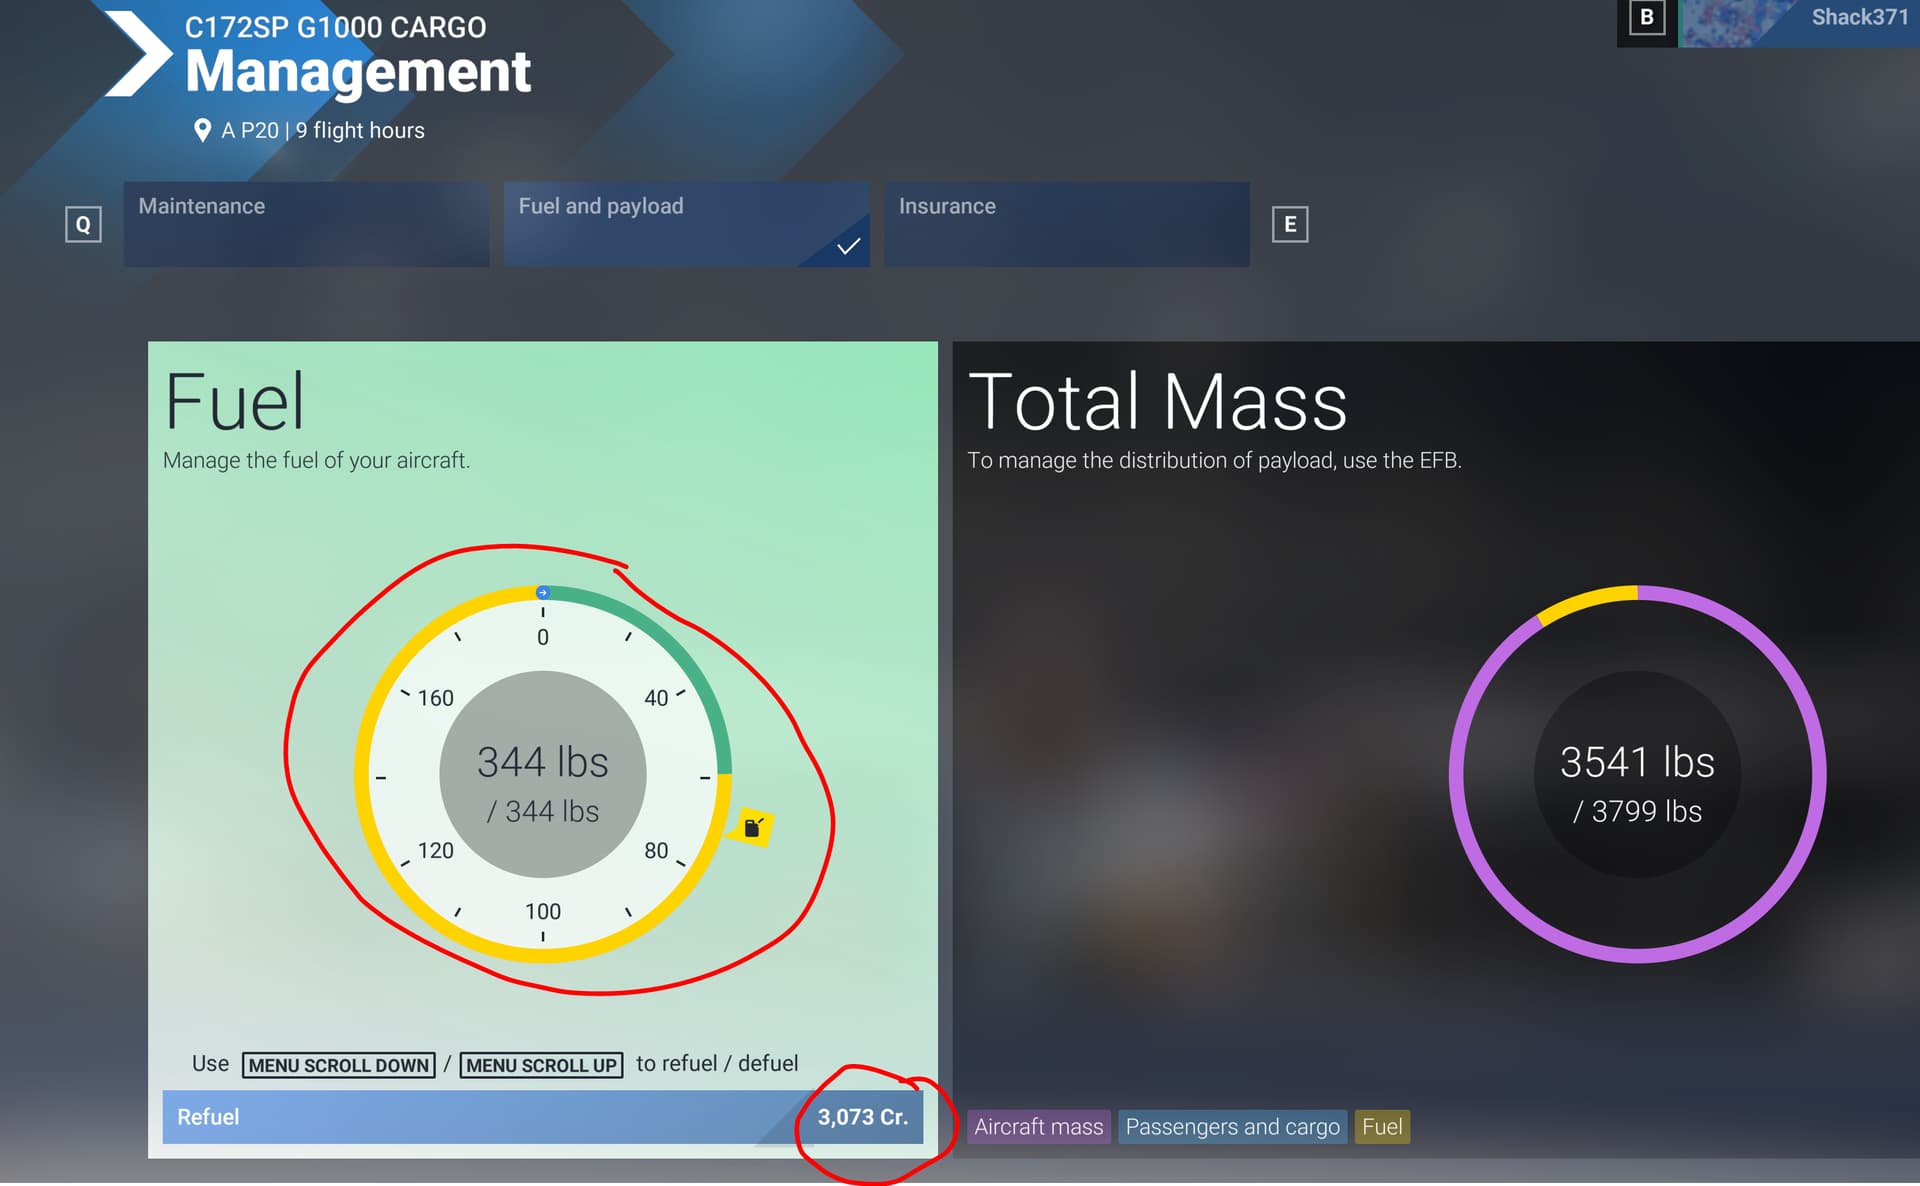Image resolution: width=1920 pixels, height=1186 pixels.
Task: Click the B key prompt icon
Action: coord(1646,18)
